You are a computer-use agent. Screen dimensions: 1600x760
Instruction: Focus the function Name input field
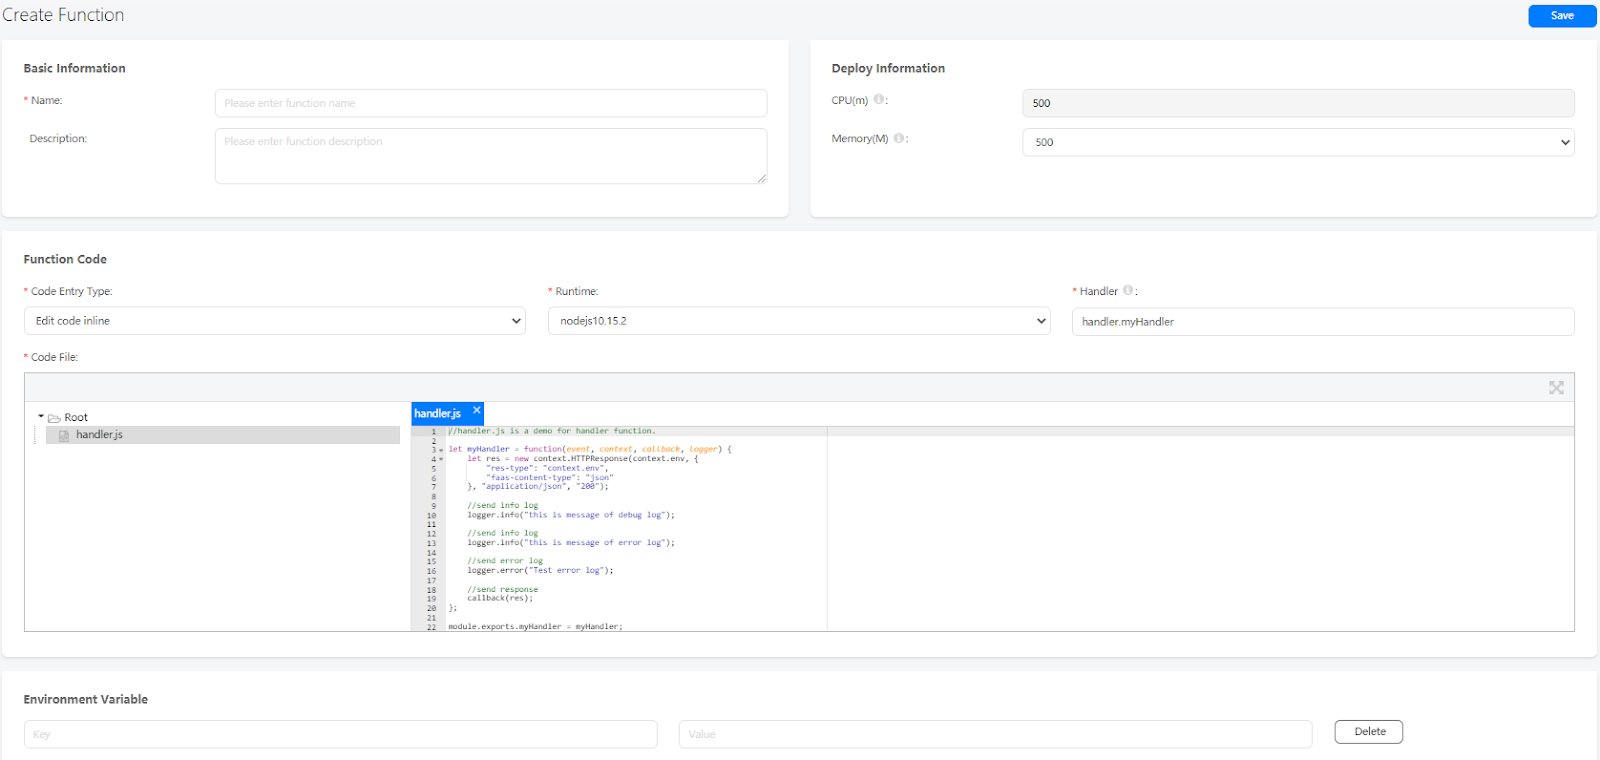point(491,103)
